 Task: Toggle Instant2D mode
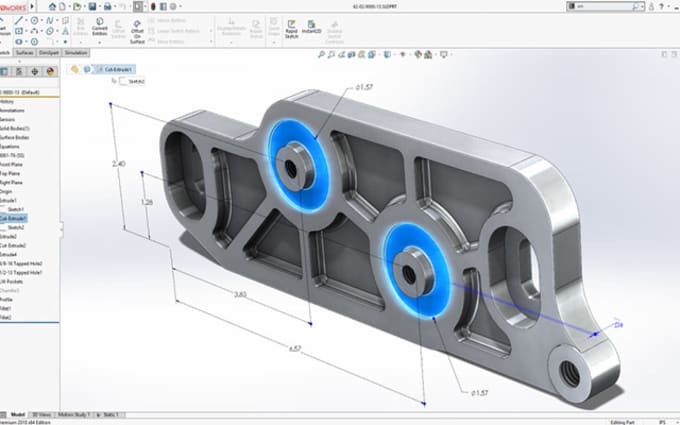point(311,26)
